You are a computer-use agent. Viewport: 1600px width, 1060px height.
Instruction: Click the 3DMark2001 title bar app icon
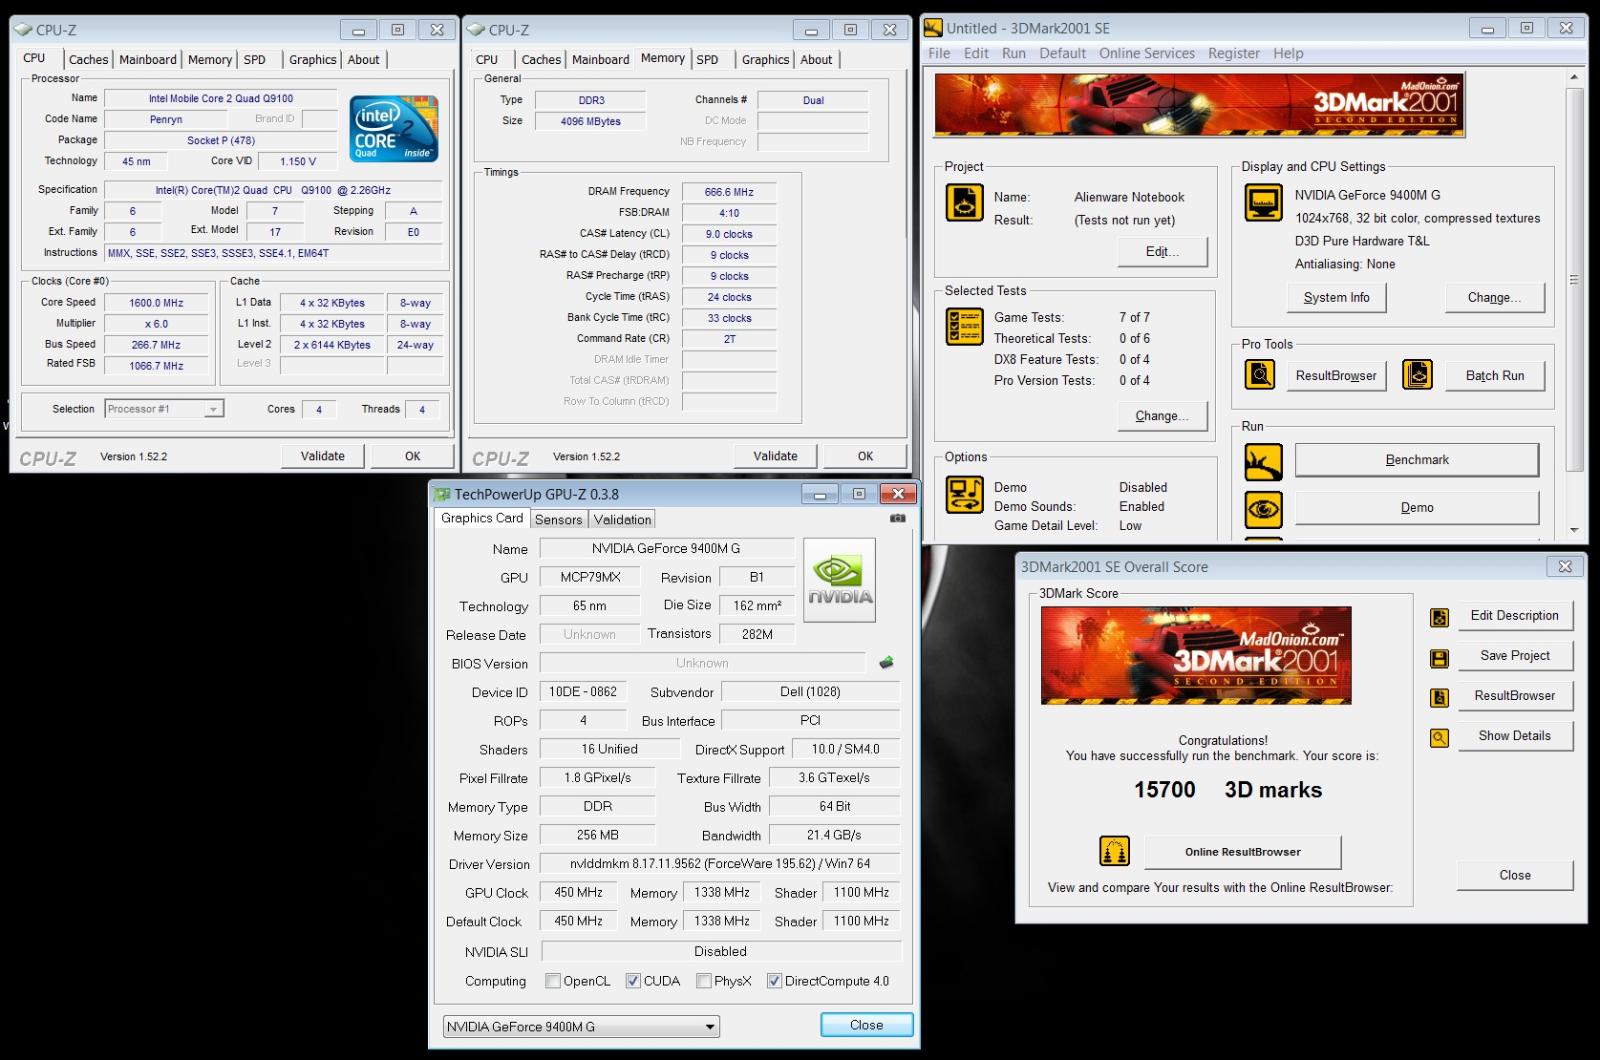coord(932,28)
